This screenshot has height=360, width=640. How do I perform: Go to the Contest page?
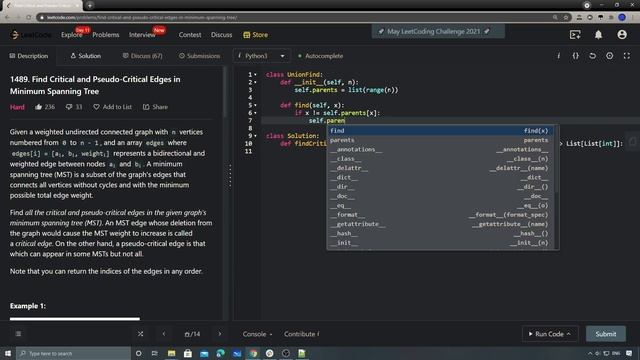[x=190, y=35]
